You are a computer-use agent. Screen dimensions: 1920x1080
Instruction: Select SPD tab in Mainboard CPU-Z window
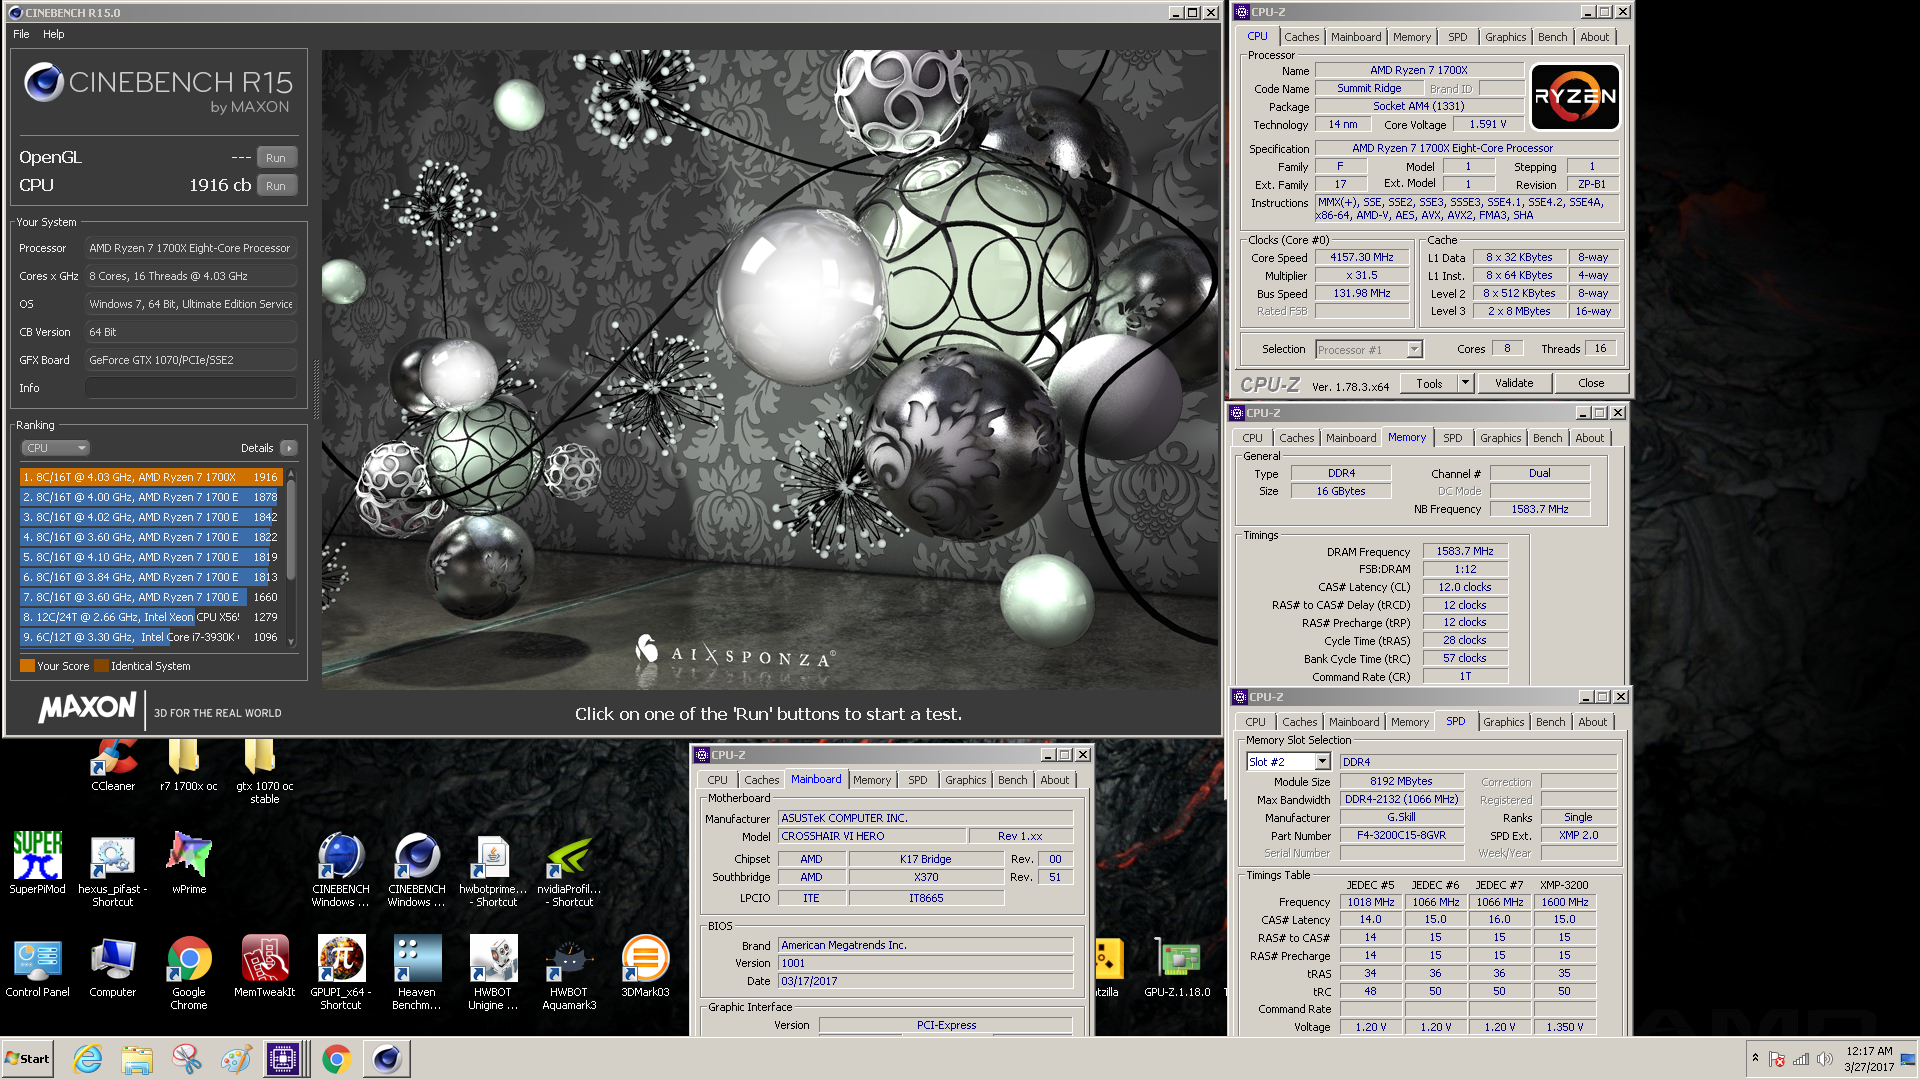click(x=918, y=780)
